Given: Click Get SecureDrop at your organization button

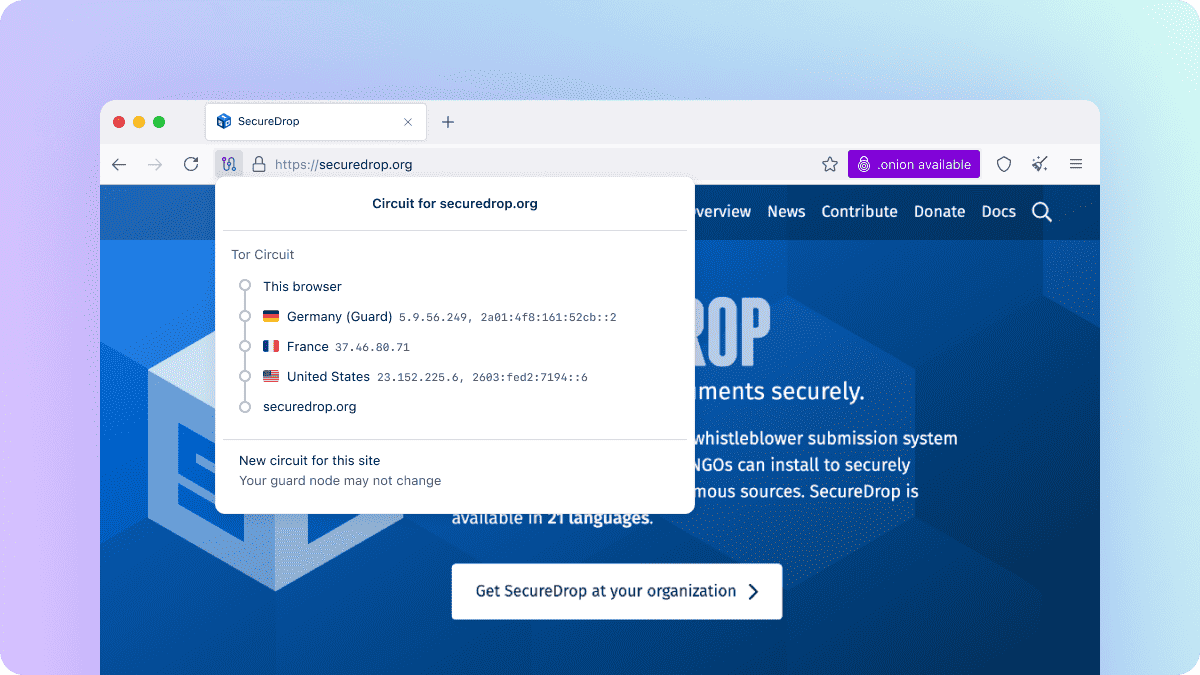Looking at the screenshot, I should [x=617, y=591].
